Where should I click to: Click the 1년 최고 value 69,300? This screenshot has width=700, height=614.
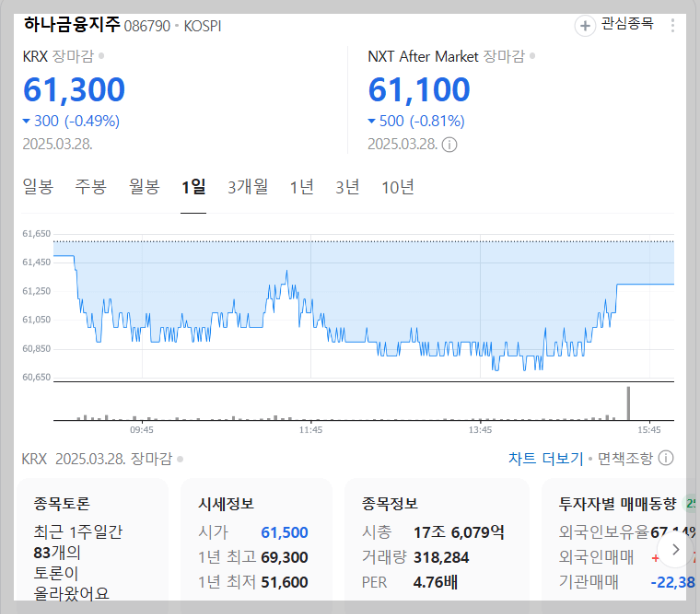pyautogui.click(x=284, y=558)
